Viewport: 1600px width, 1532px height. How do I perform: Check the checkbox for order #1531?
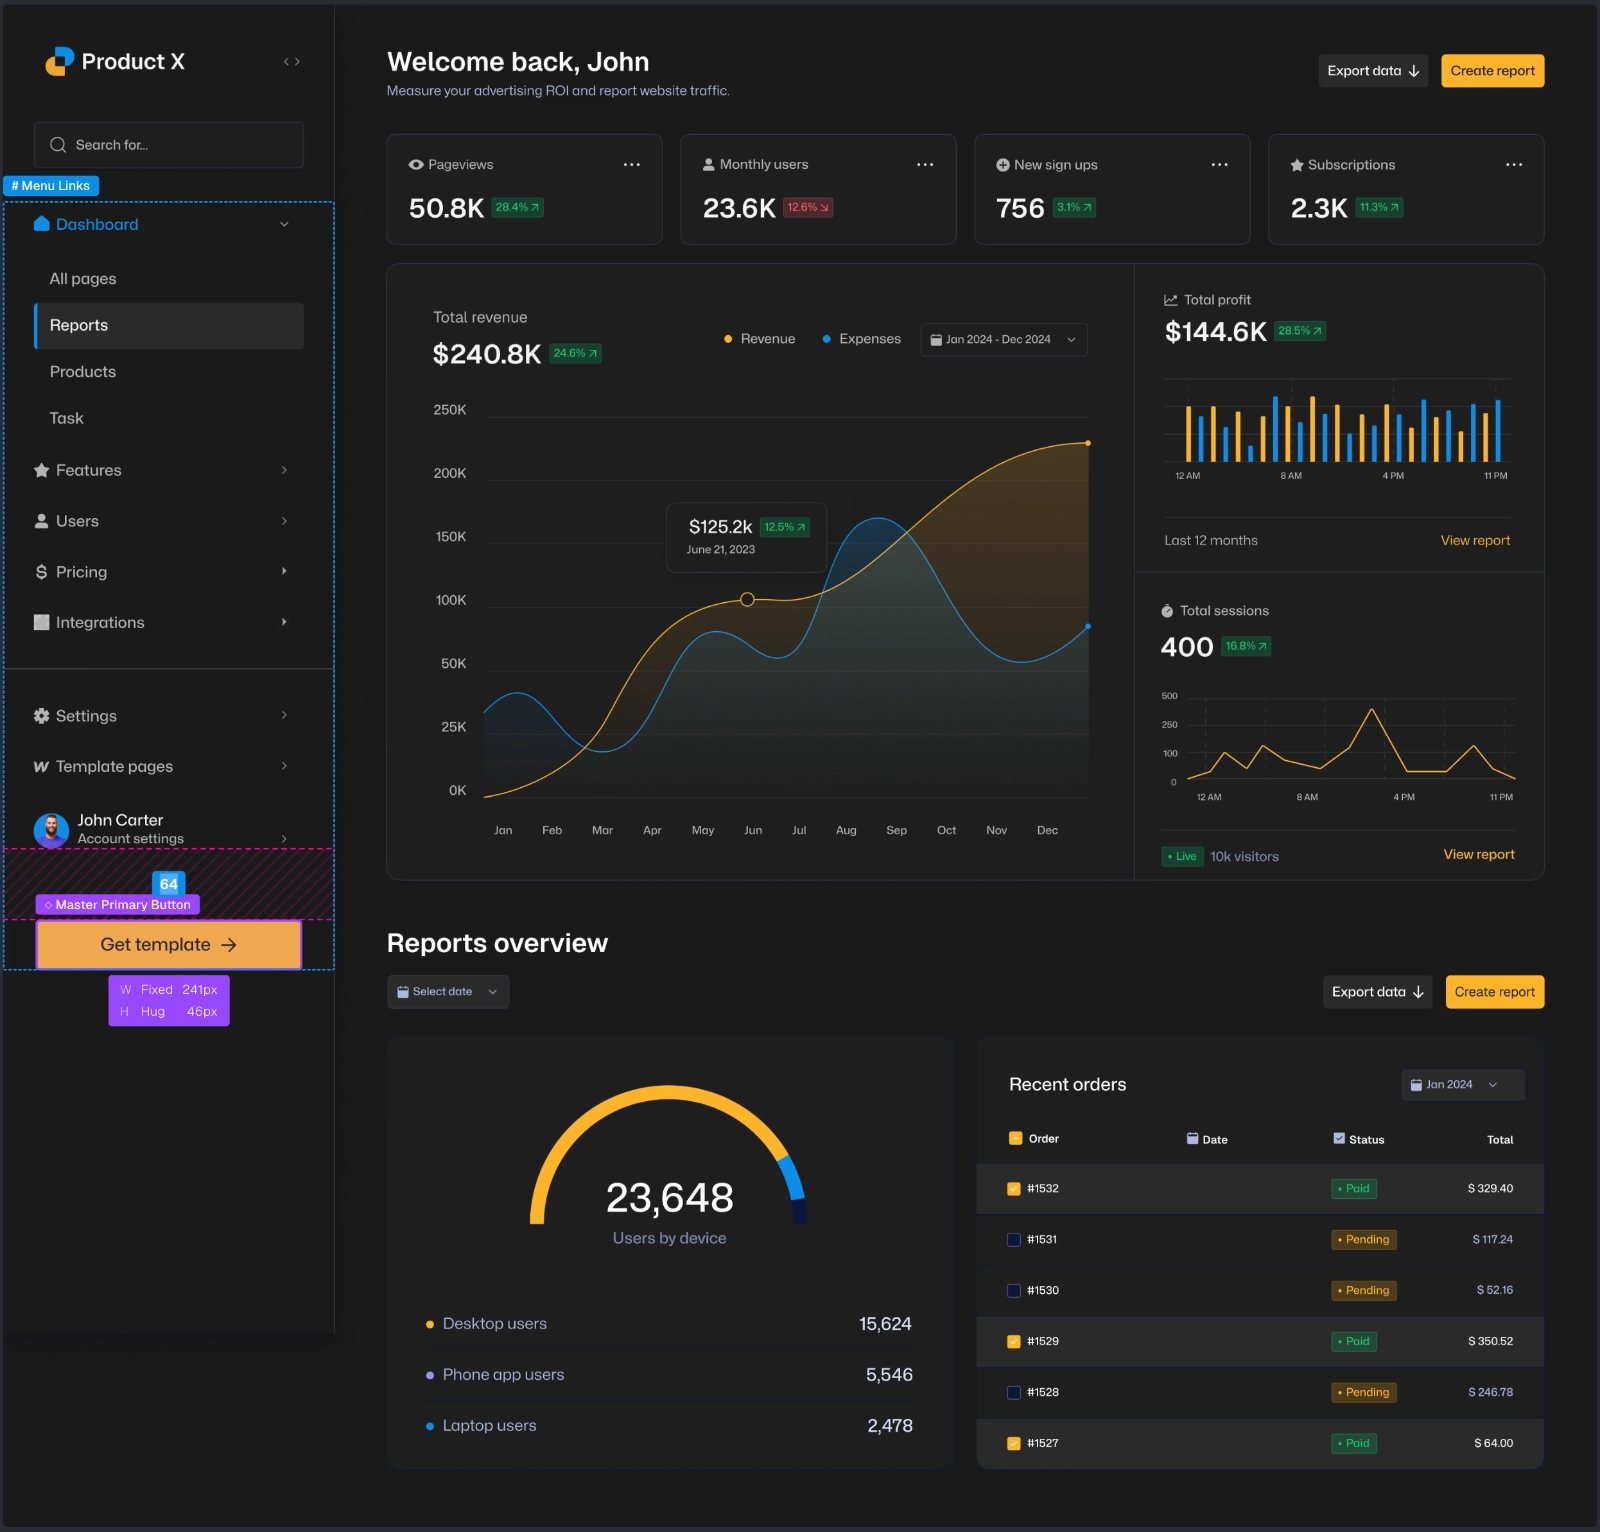[1014, 1240]
